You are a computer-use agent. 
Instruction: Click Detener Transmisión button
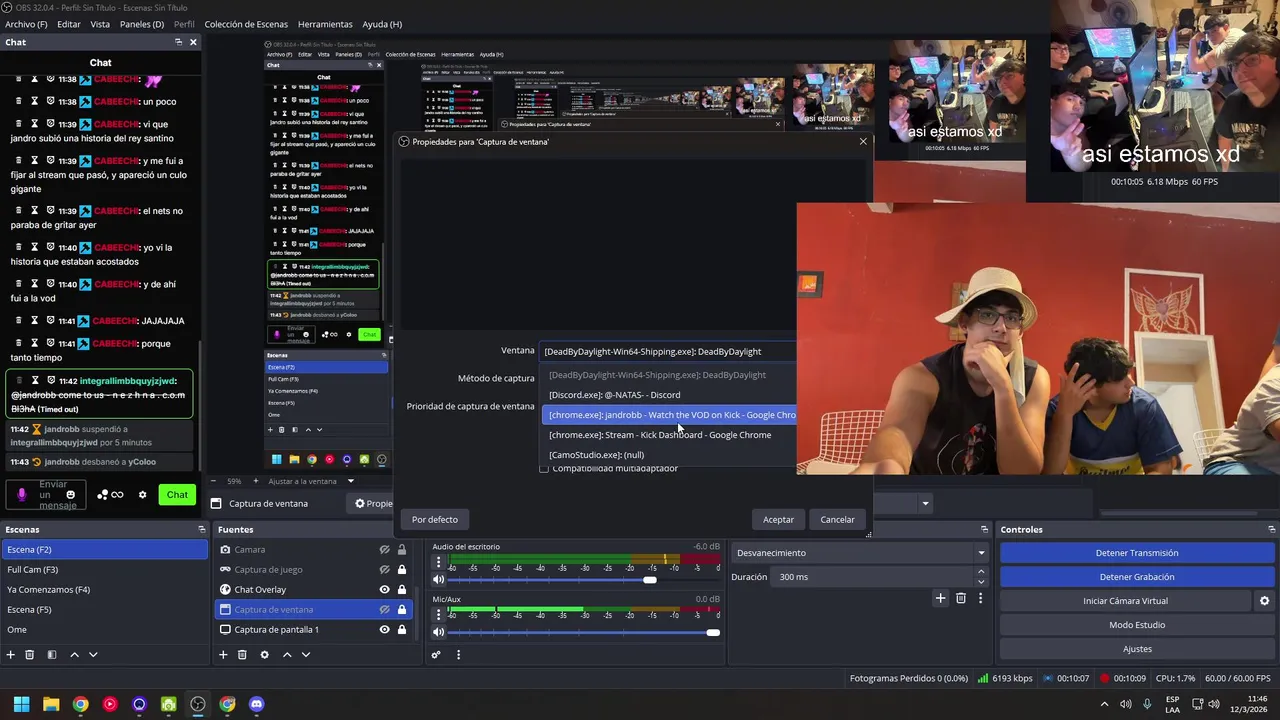[1137, 553]
